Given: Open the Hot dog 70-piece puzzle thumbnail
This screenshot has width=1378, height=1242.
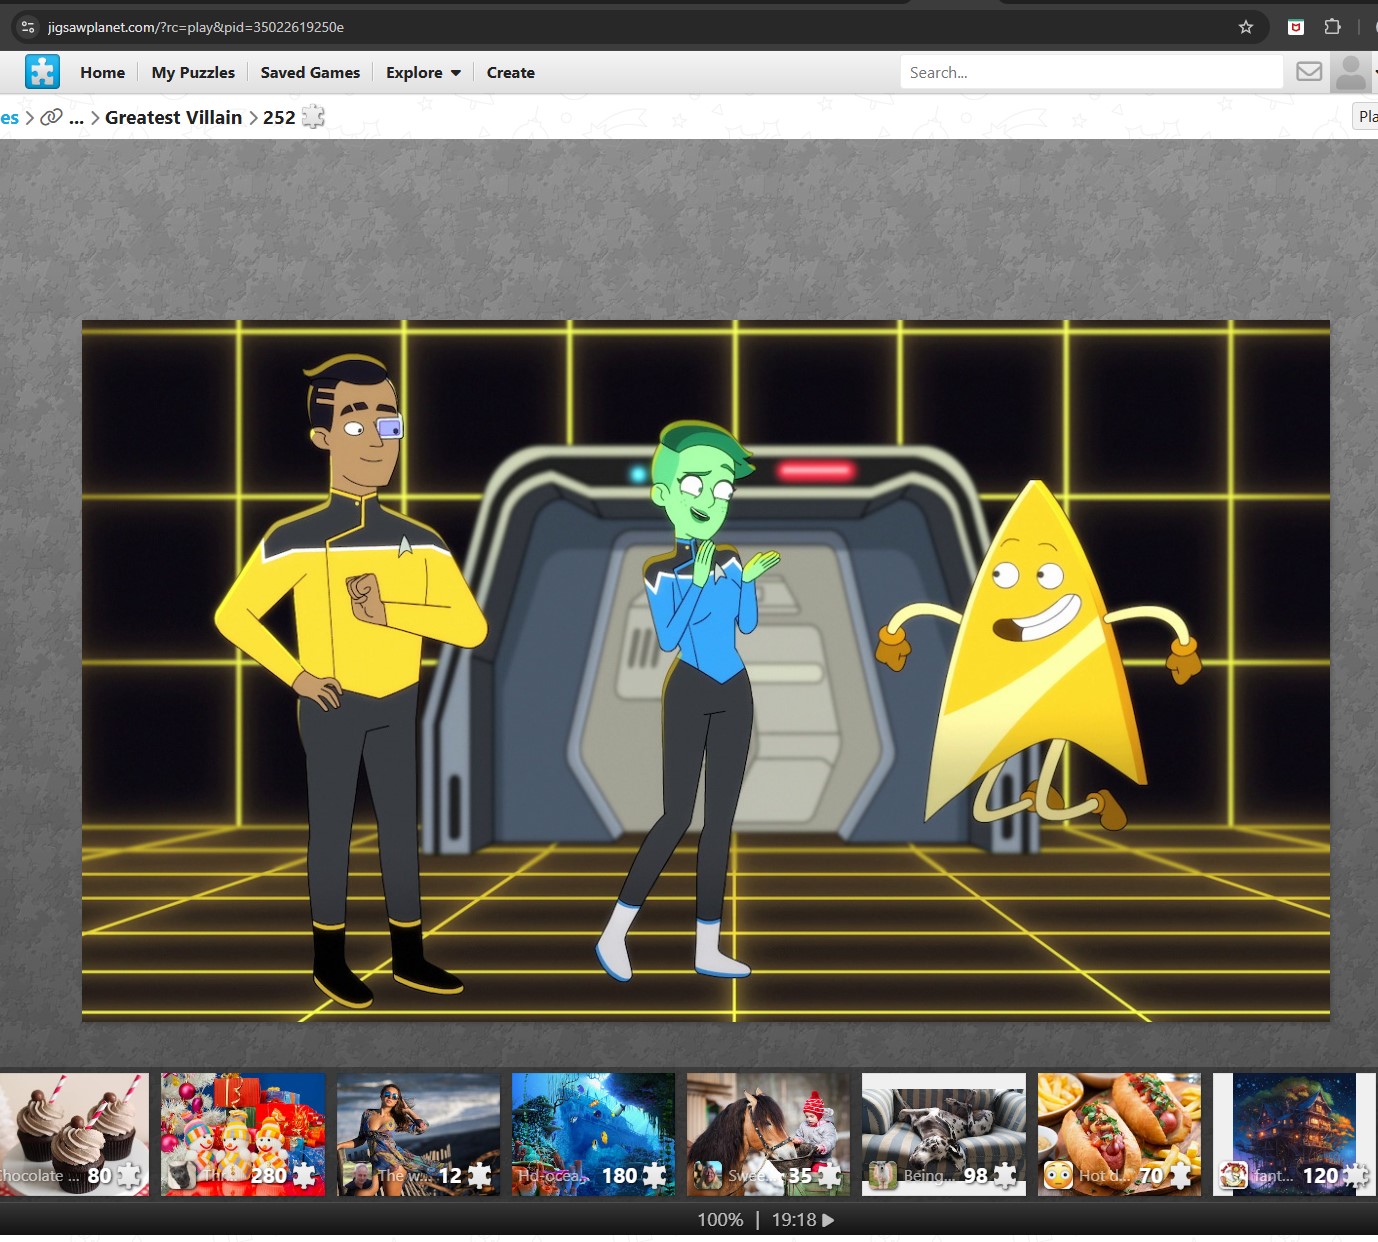Looking at the screenshot, I should coord(1119,1134).
